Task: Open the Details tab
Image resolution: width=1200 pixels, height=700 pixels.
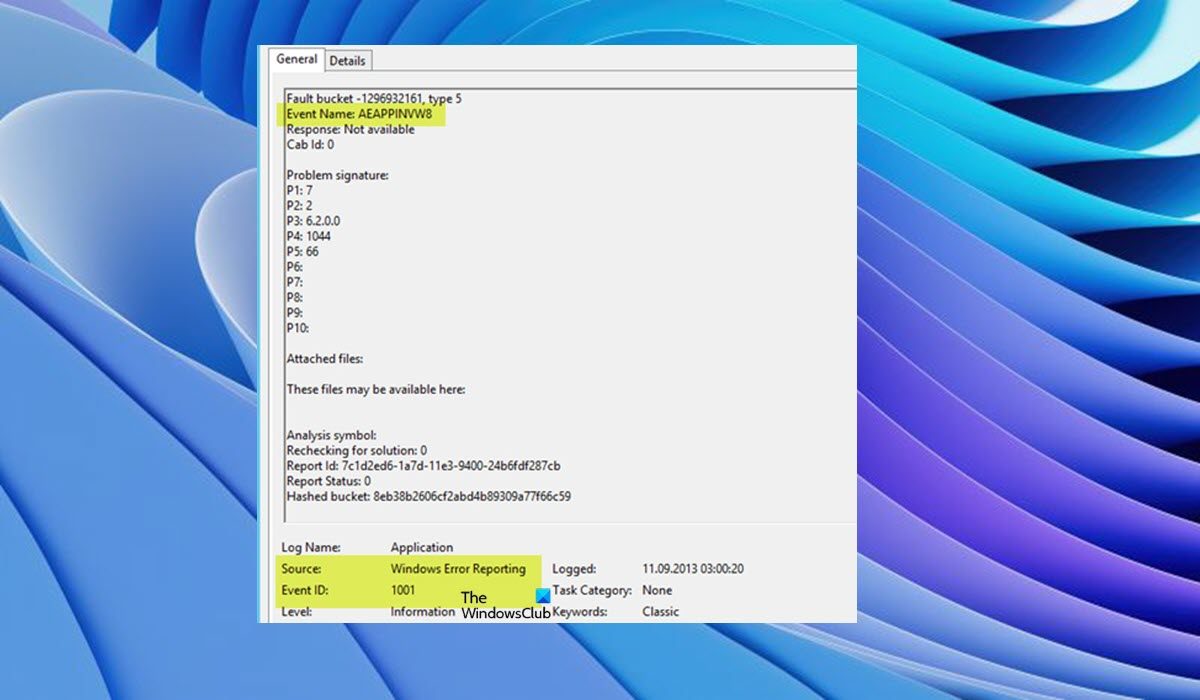Action: coord(348,61)
